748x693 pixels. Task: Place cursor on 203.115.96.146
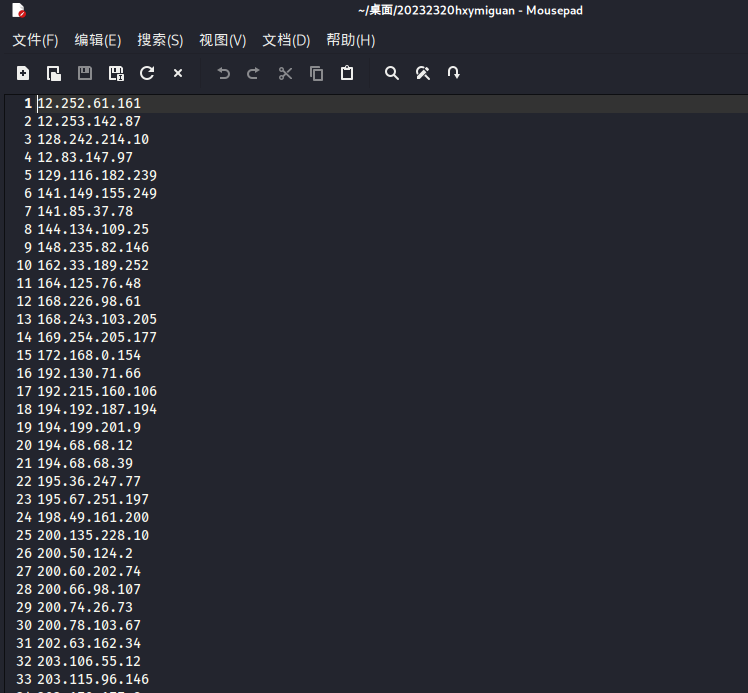[93, 680]
